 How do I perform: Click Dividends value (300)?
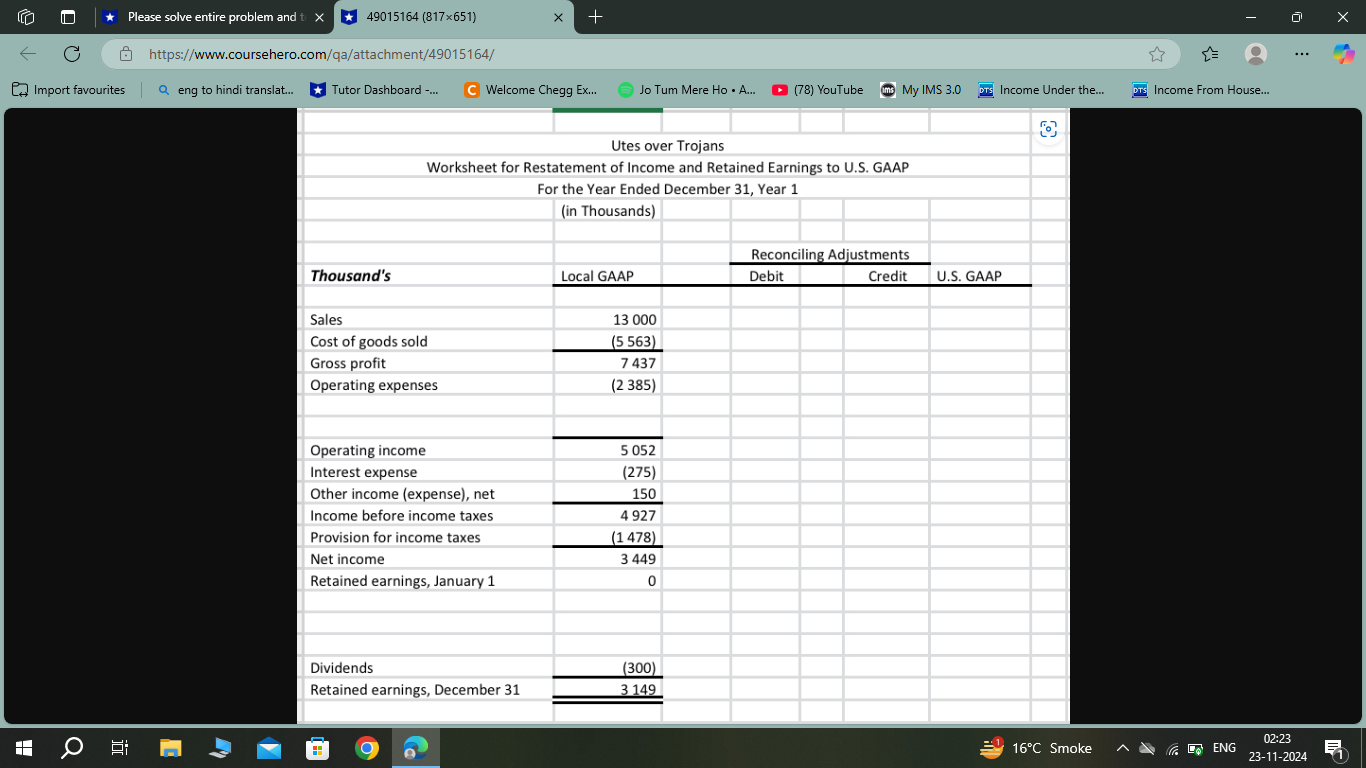click(x=638, y=668)
